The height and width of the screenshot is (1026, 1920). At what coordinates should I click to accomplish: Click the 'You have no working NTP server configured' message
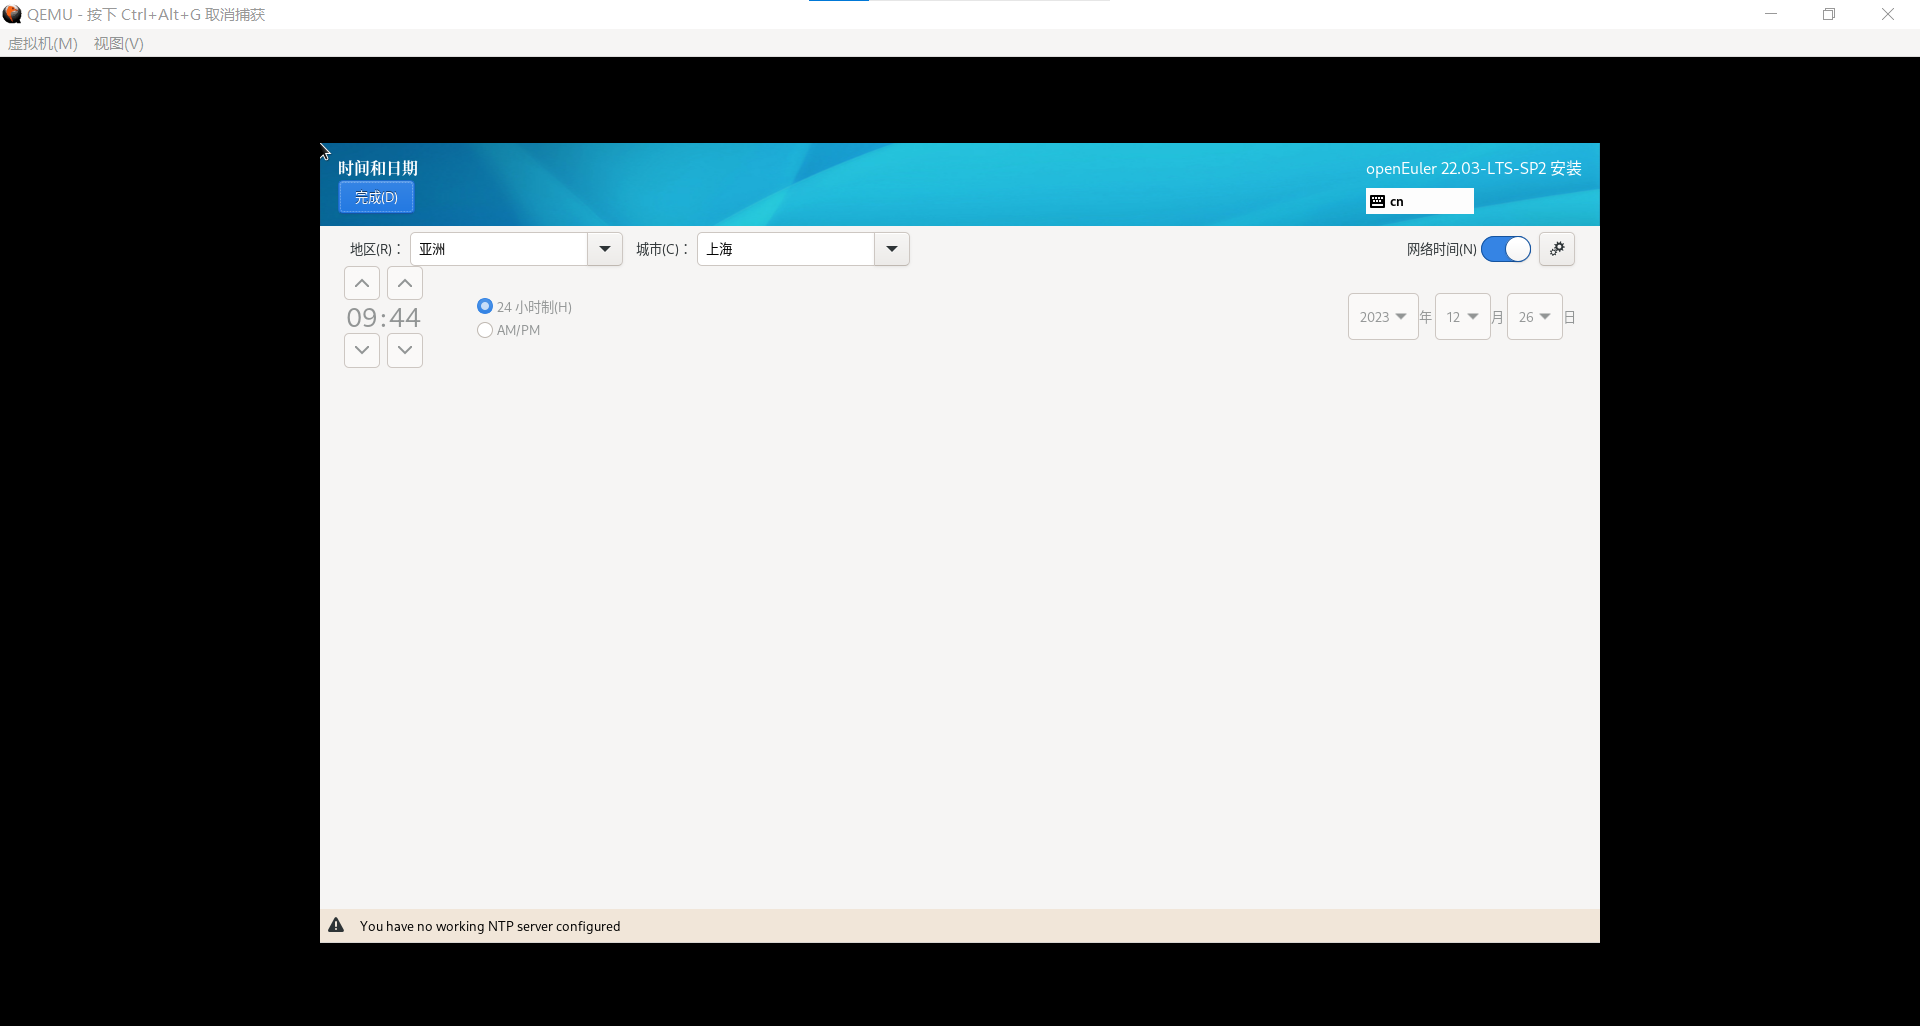[490, 926]
